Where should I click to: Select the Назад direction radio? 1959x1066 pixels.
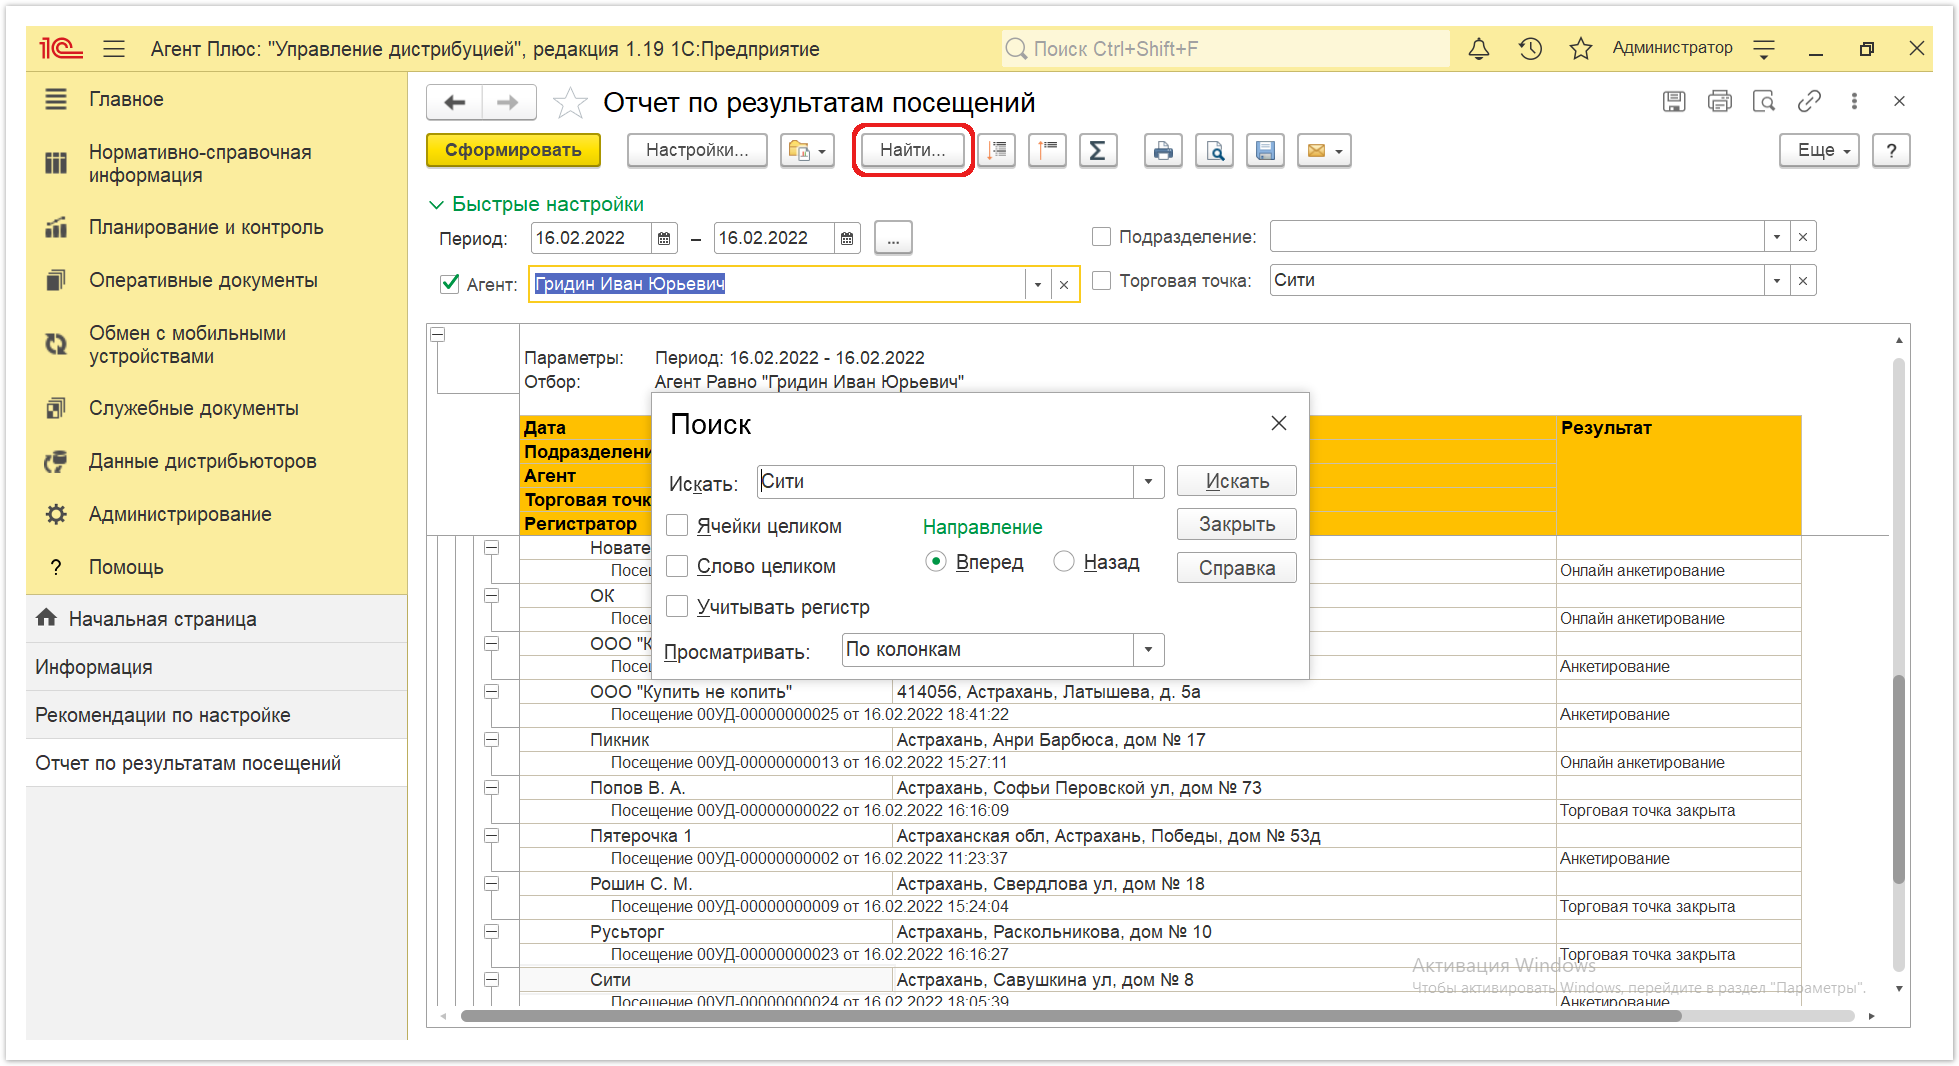point(1064,562)
